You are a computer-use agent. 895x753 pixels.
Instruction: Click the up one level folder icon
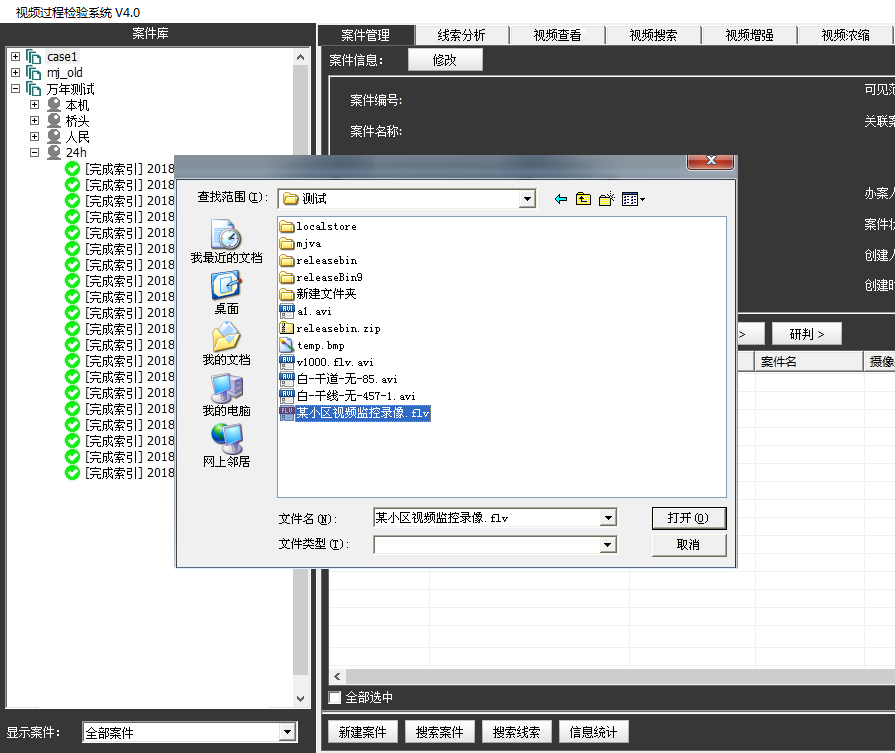[x=582, y=199]
